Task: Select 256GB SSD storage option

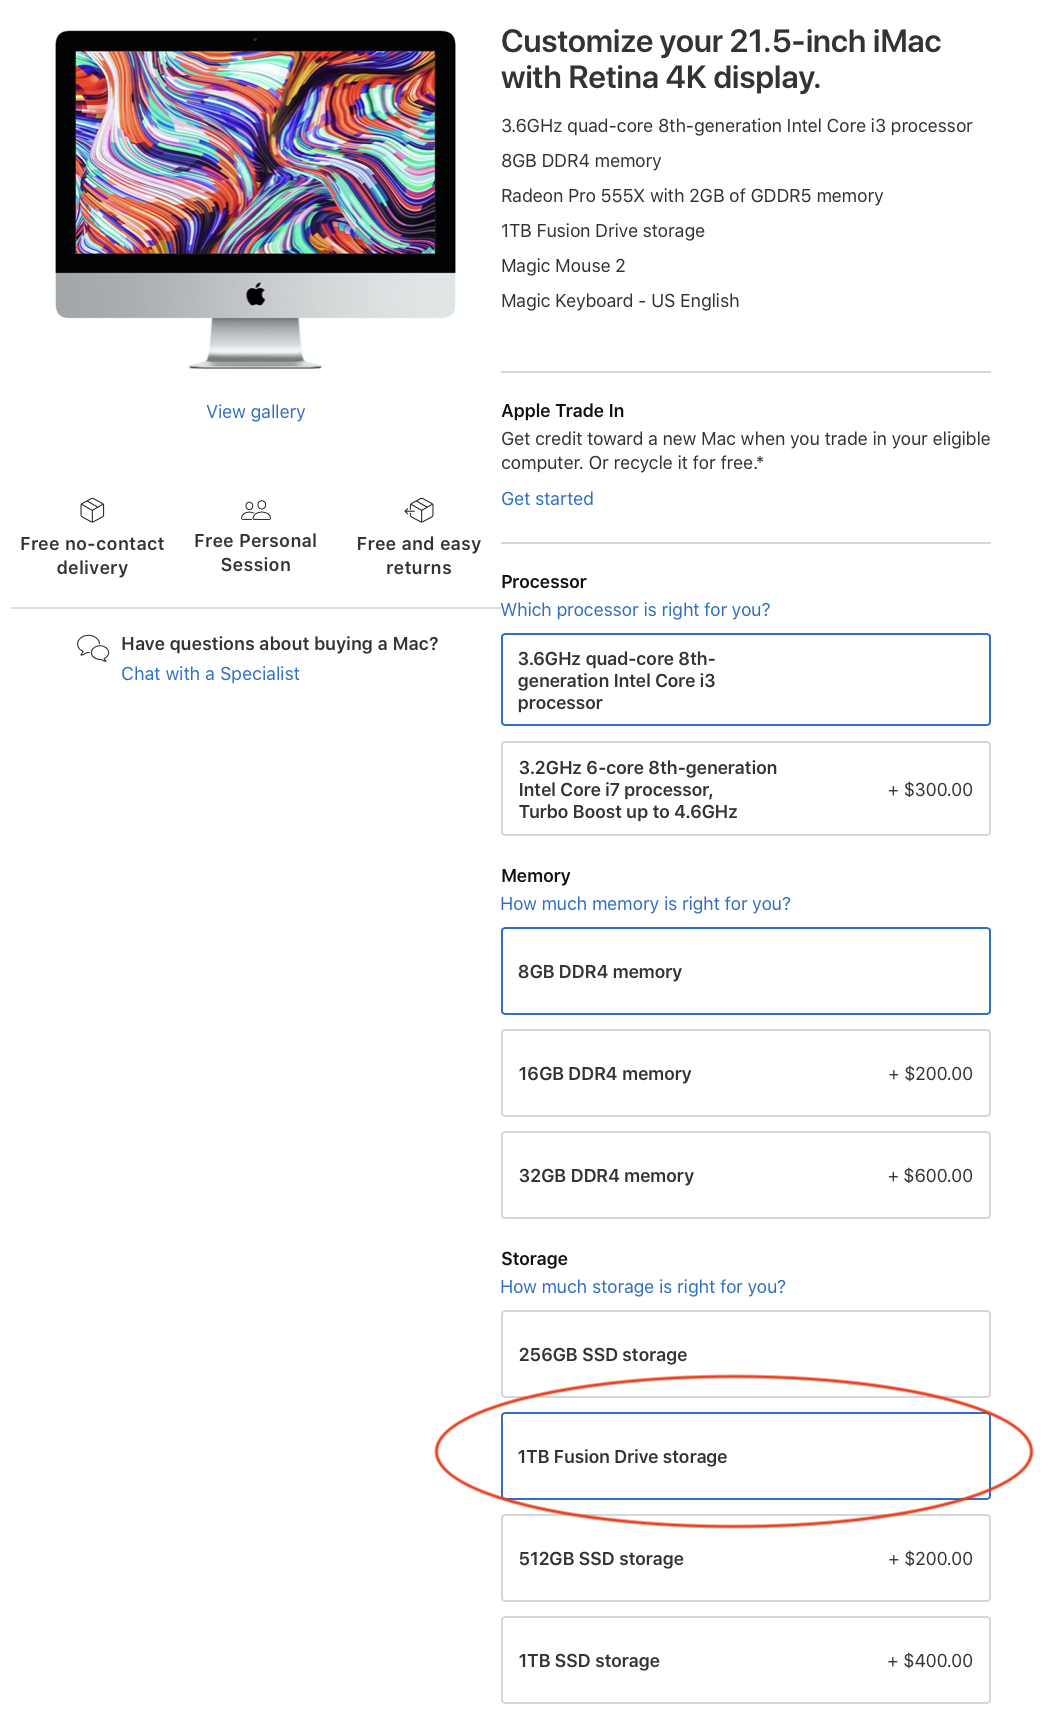Action: point(746,1355)
